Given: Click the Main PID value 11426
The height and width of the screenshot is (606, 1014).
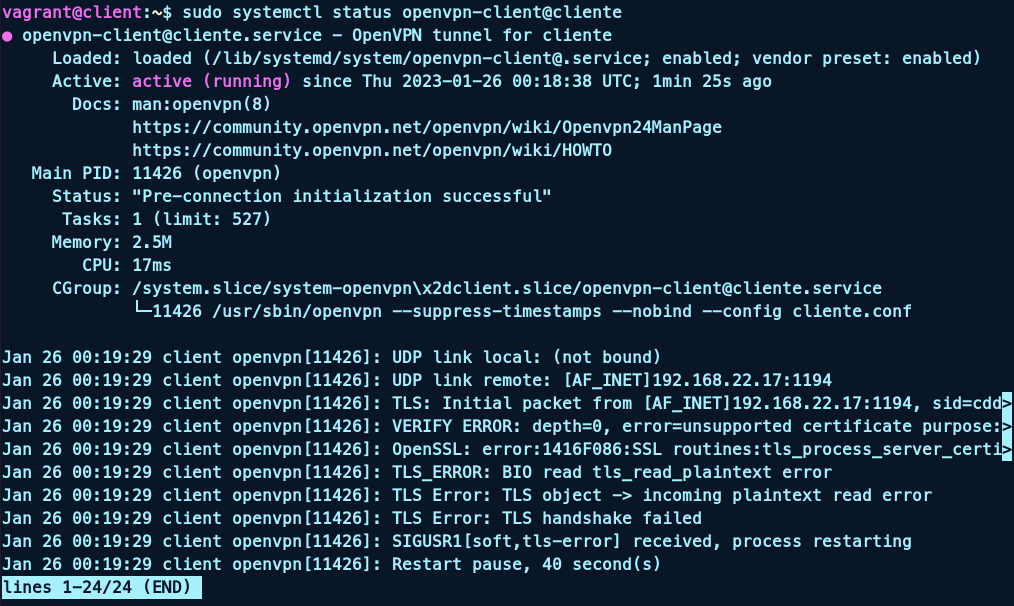Looking at the screenshot, I should tap(156, 173).
